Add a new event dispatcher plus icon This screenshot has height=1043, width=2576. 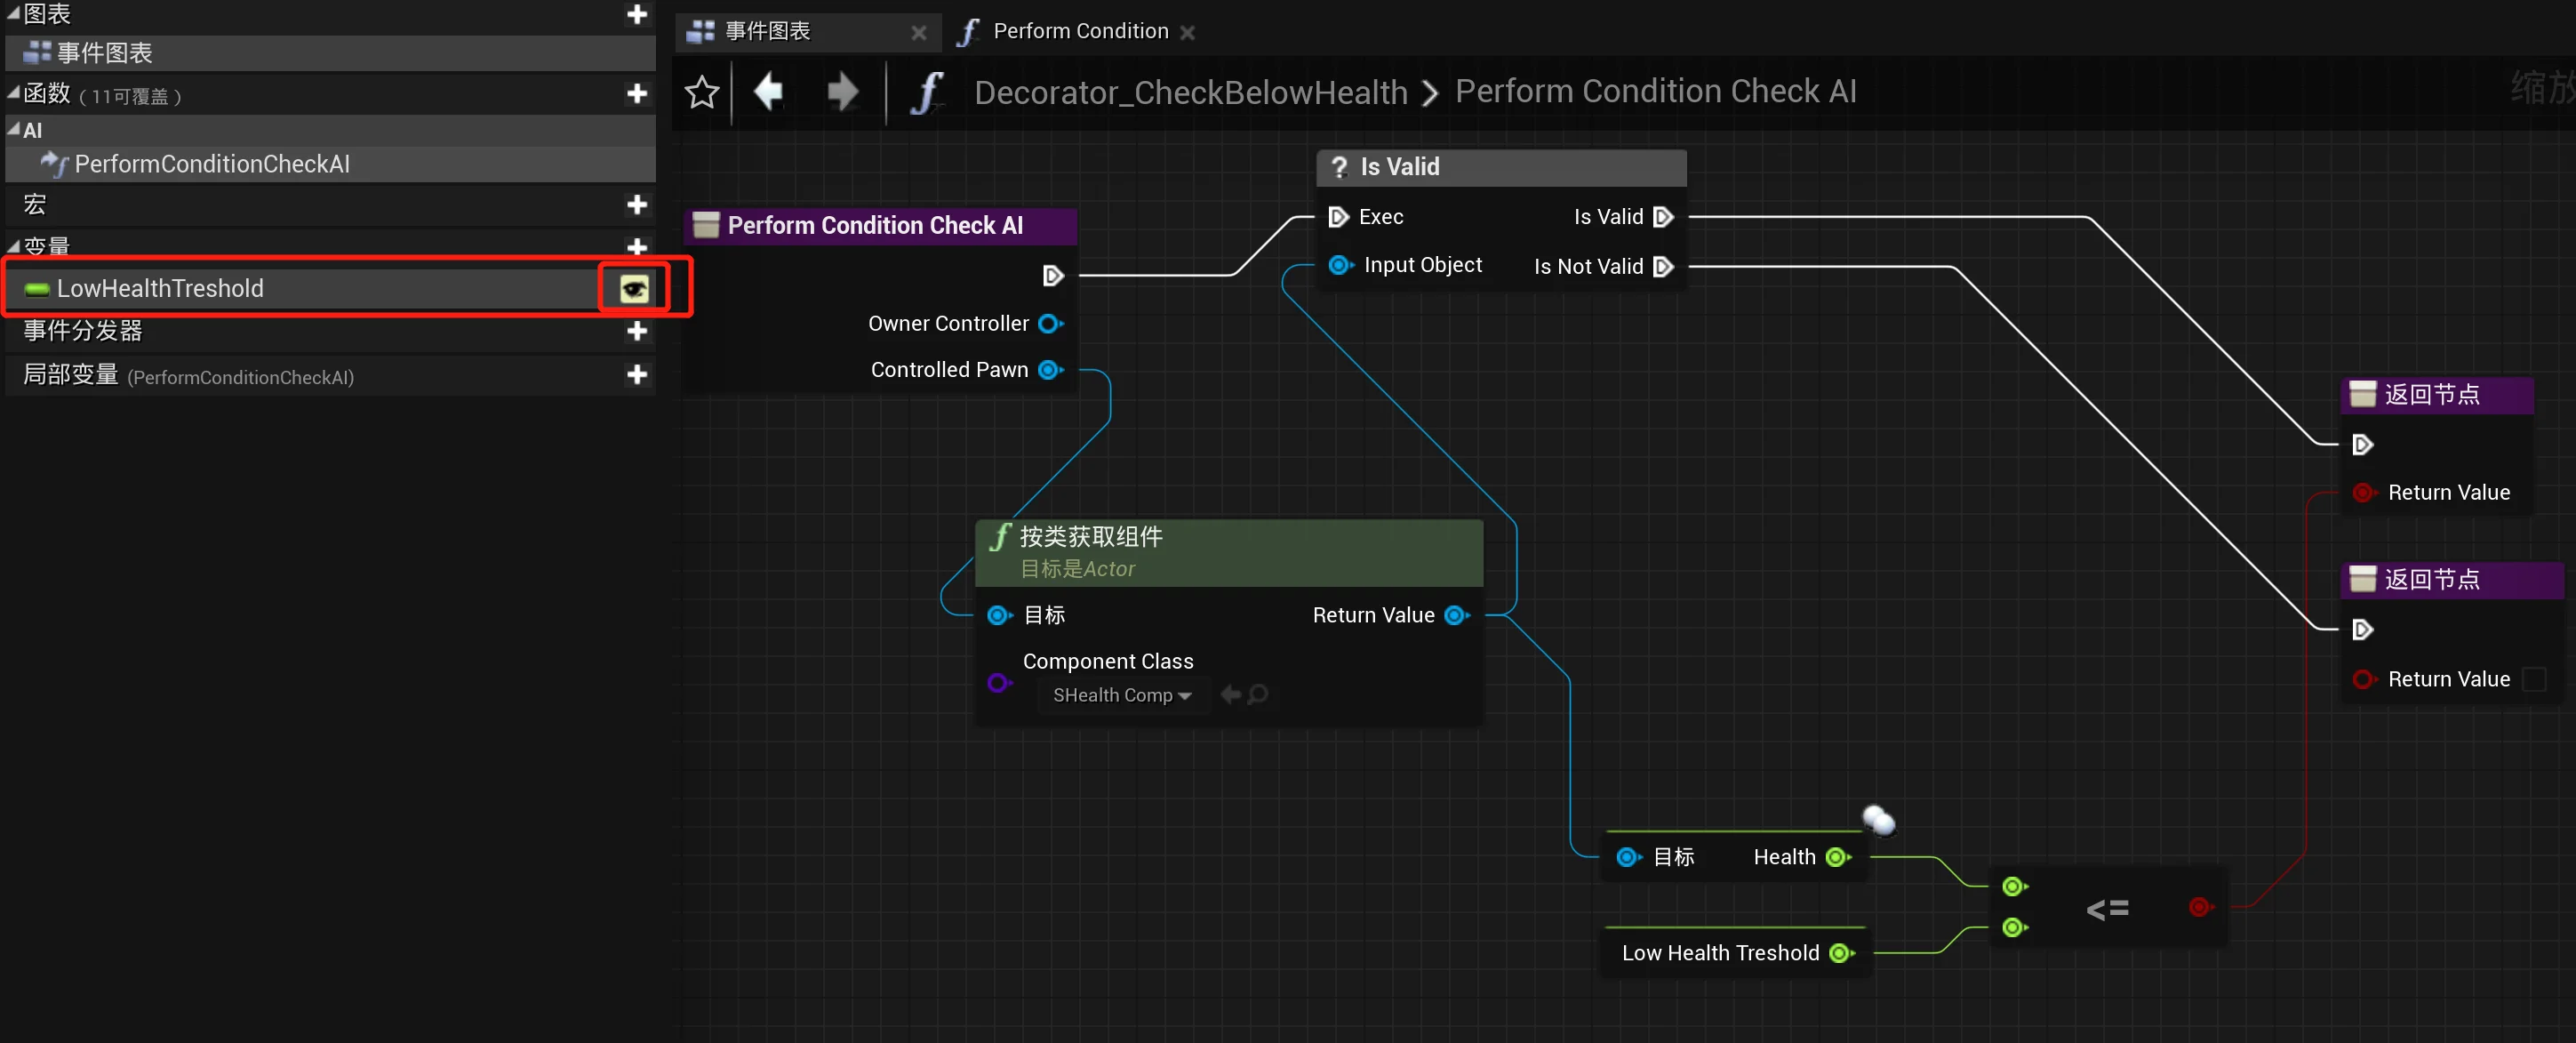(x=637, y=331)
